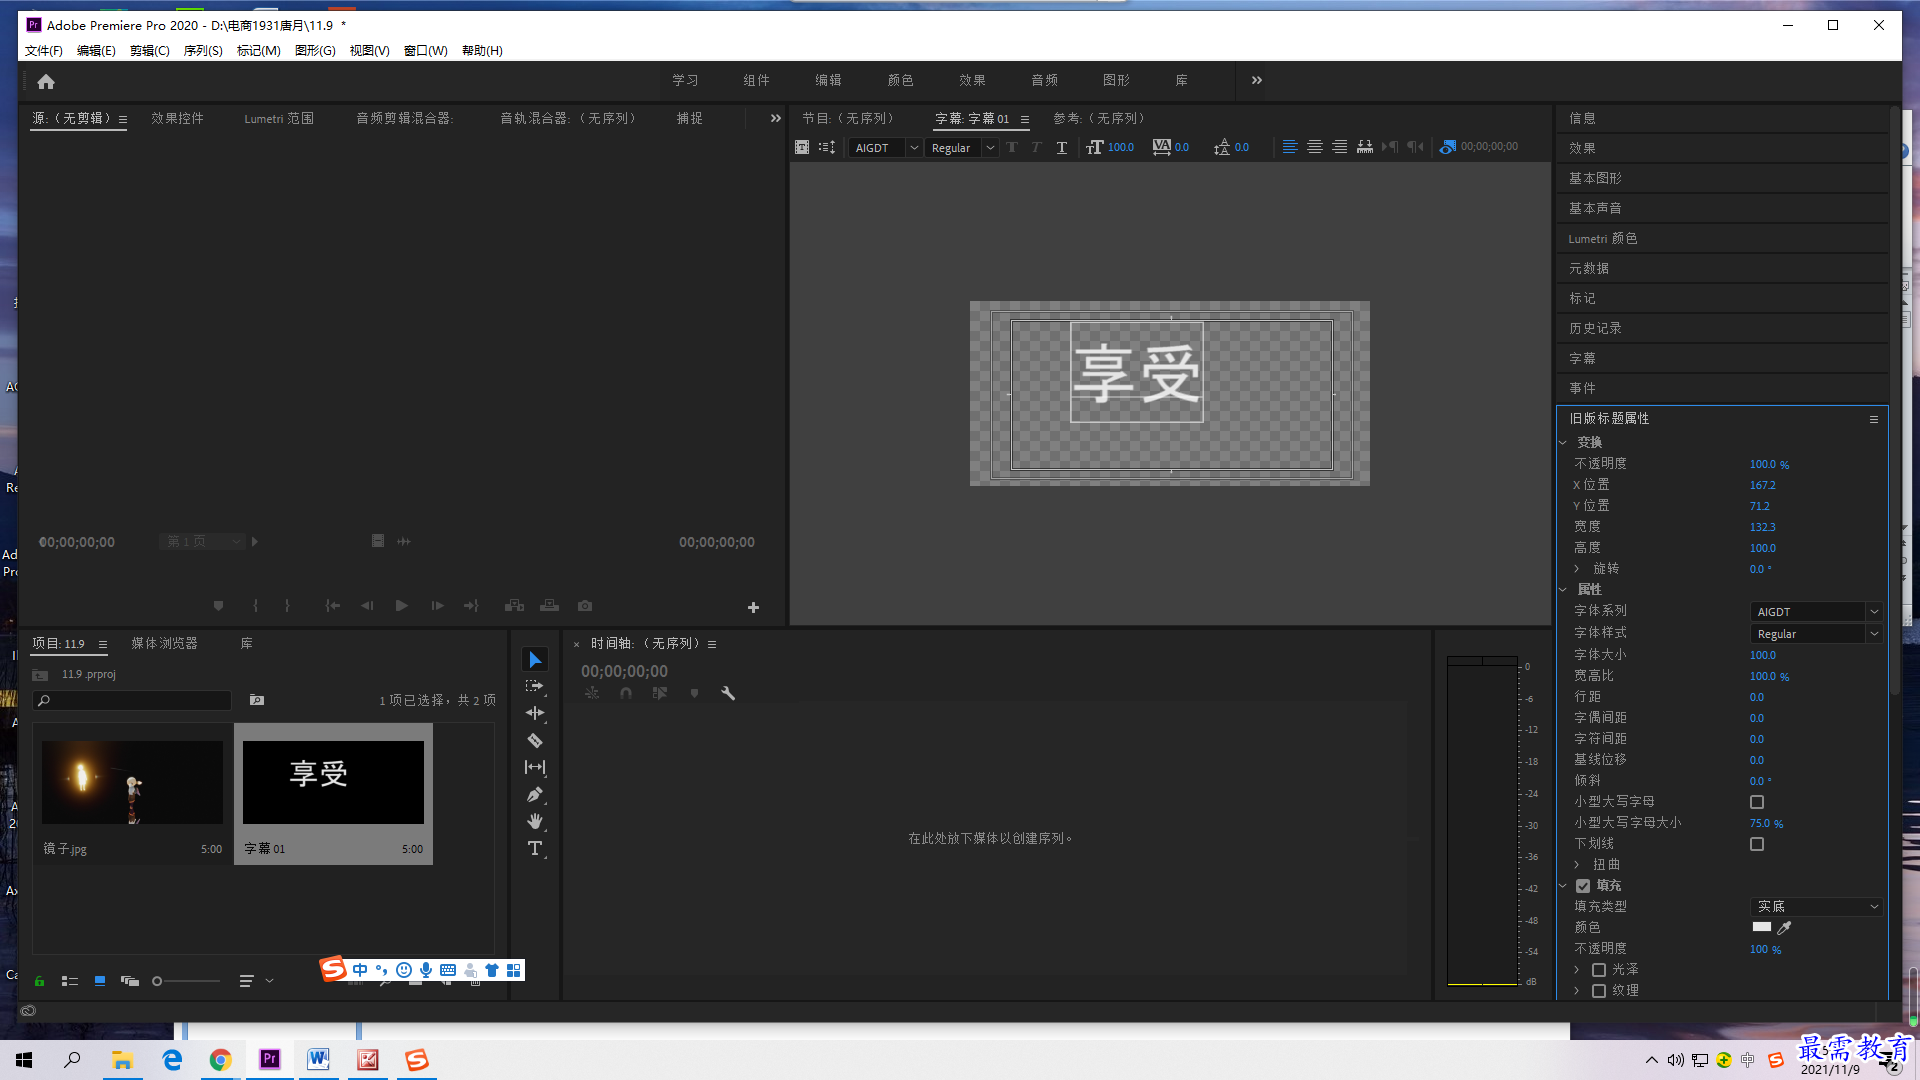This screenshot has height=1080, width=1920.
Task: Toggle add marker icon in timeline
Action: click(694, 693)
